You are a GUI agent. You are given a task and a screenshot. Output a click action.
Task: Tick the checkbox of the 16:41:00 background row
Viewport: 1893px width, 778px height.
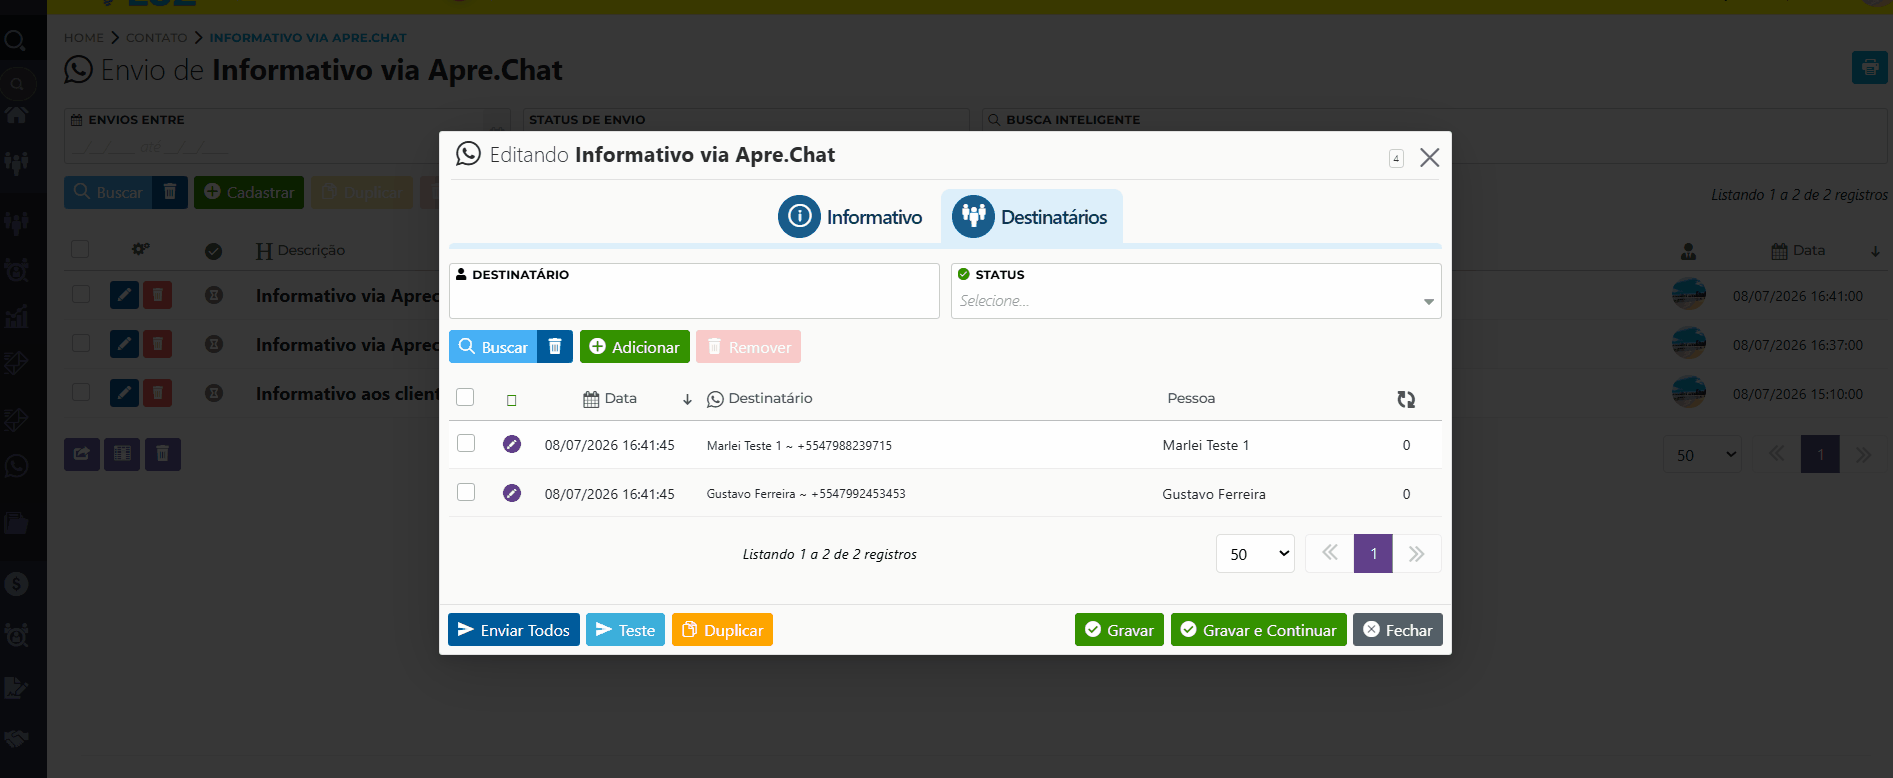coord(81,294)
